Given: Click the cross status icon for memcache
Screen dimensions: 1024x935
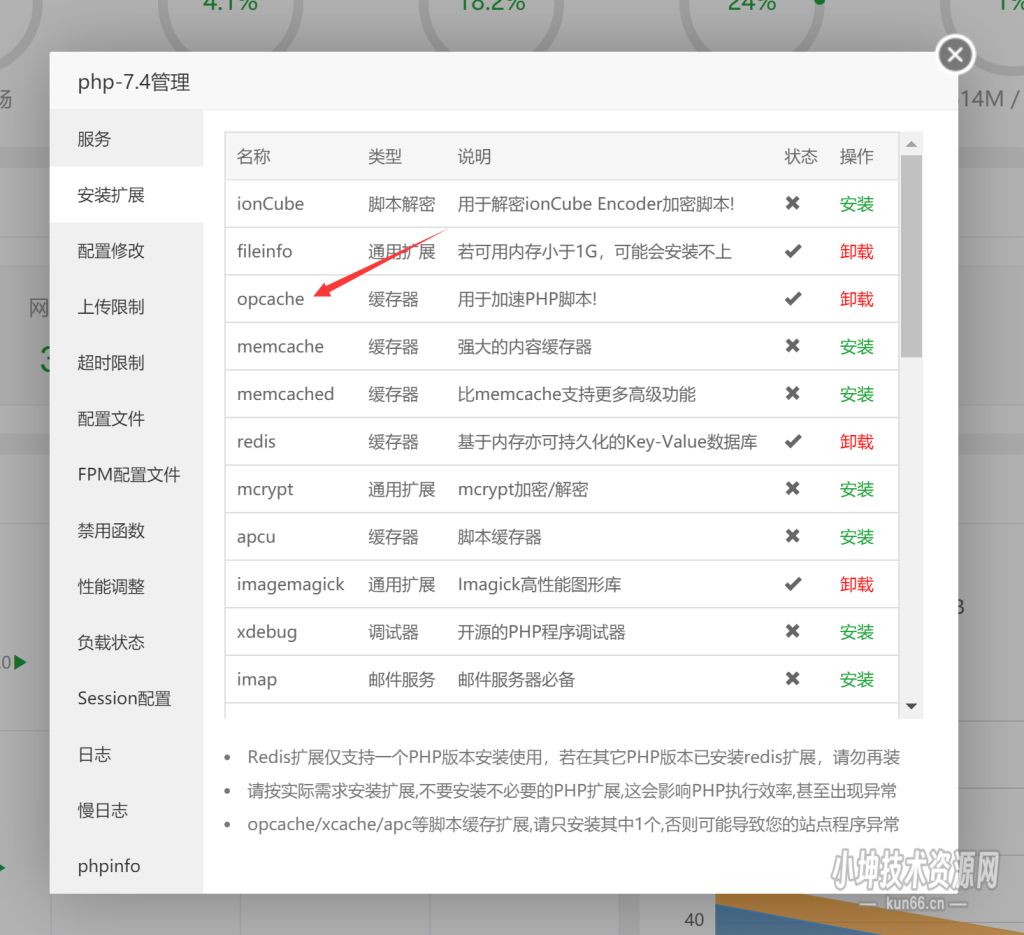Looking at the screenshot, I should (x=793, y=346).
